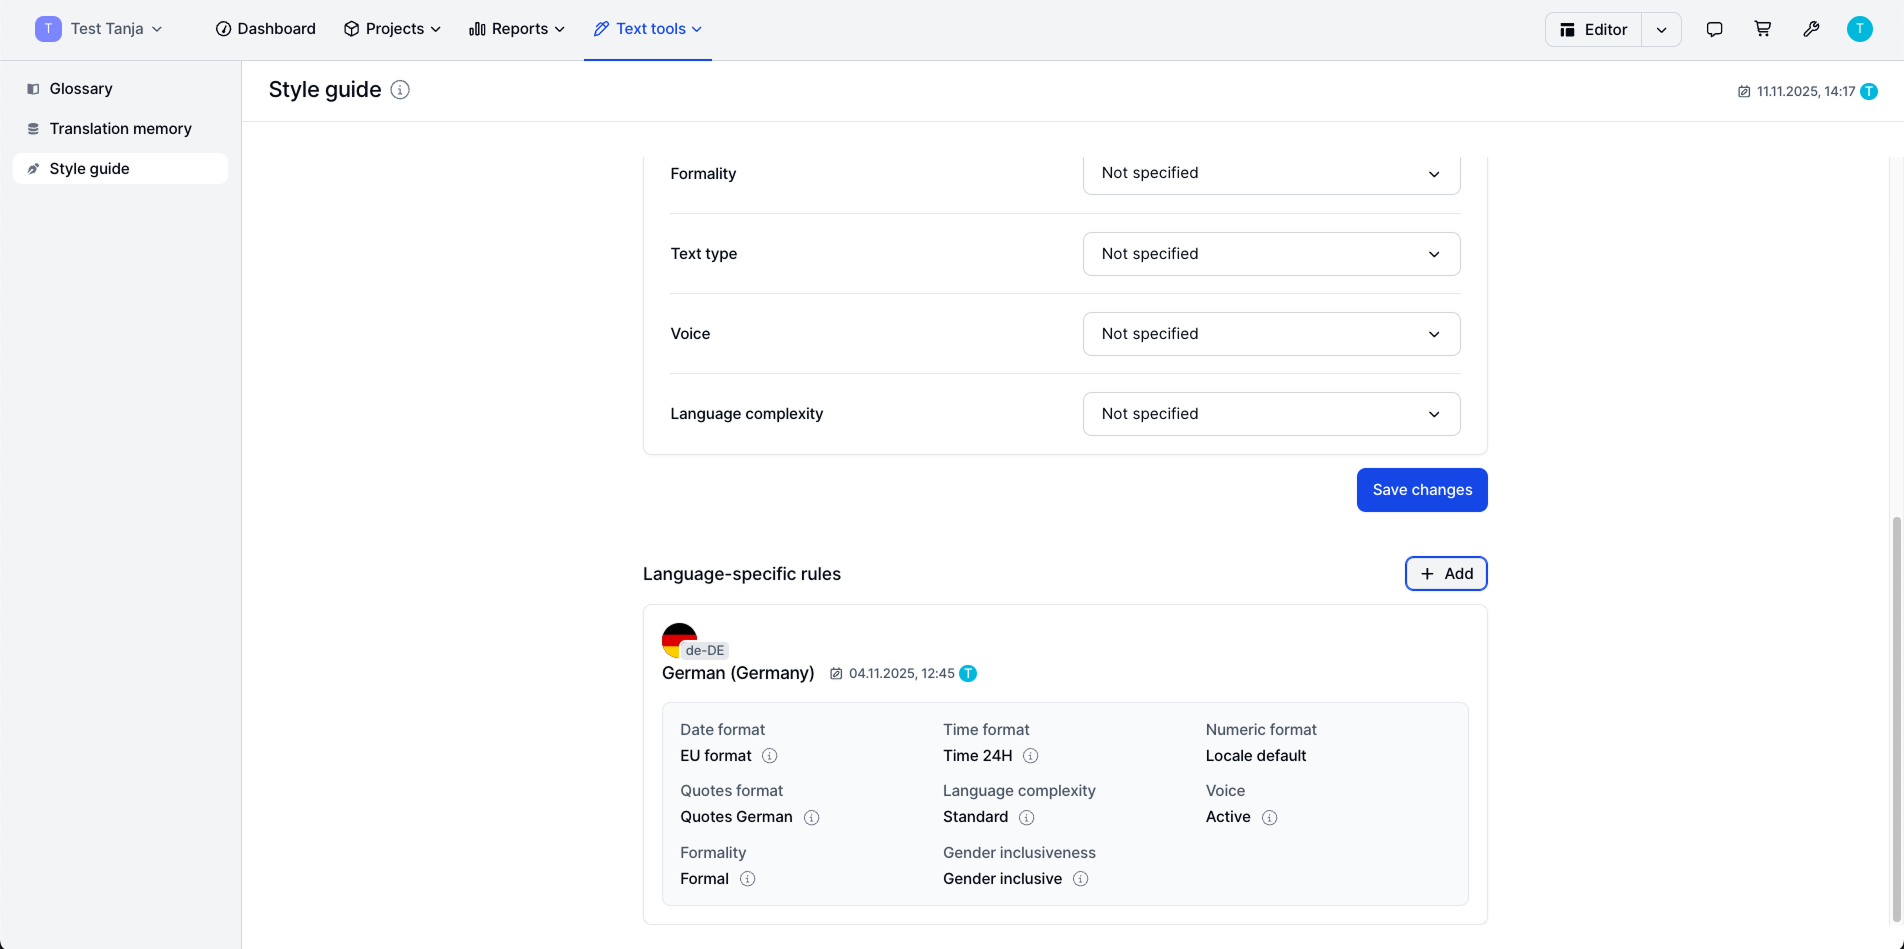
Task: Click the Language-specific rules heading
Action: (742, 574)
